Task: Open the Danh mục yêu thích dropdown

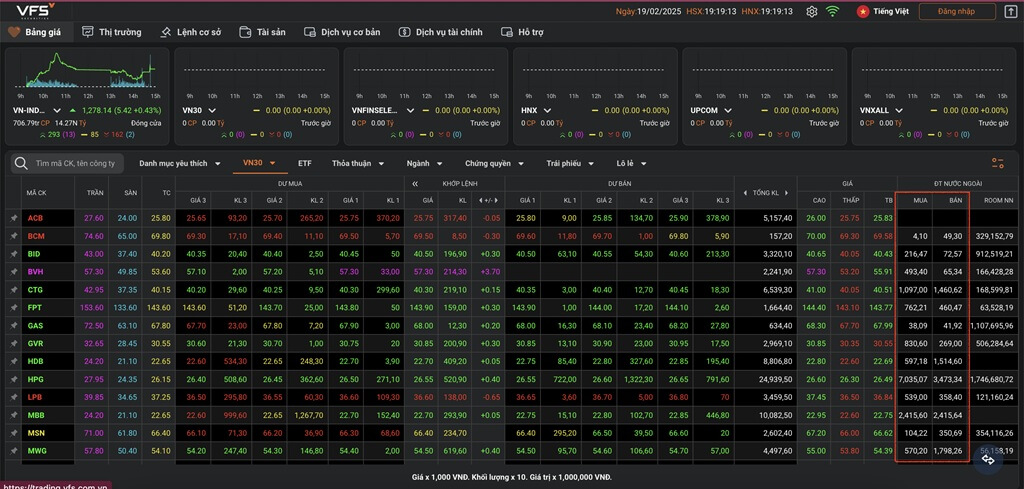Action: (180, 163)
